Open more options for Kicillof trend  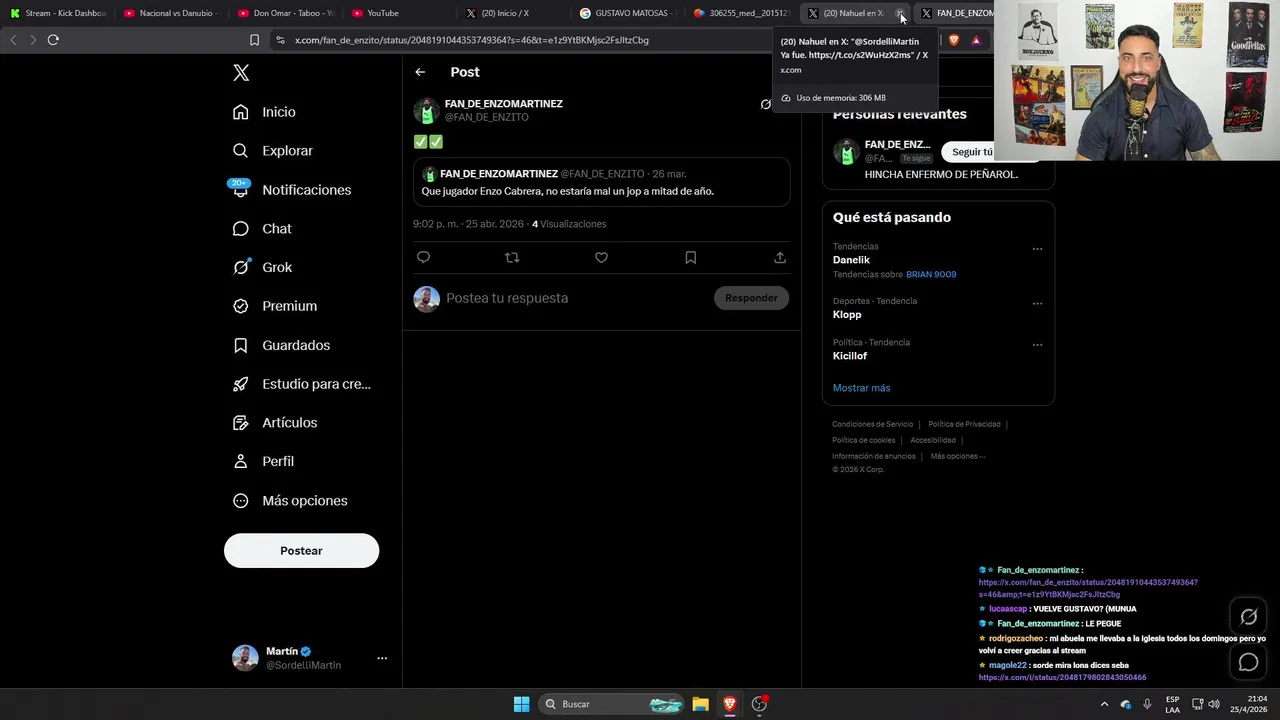click(1037, 345)
